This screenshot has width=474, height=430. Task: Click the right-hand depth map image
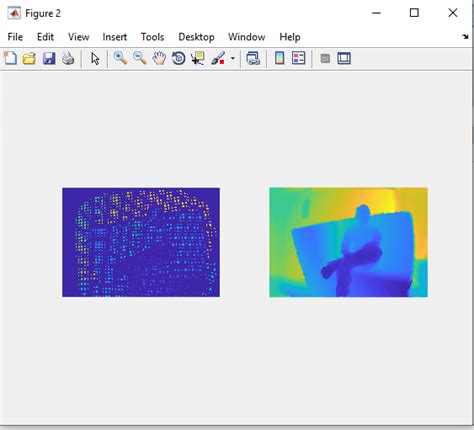pyautogui.click(x=348, y=242)
